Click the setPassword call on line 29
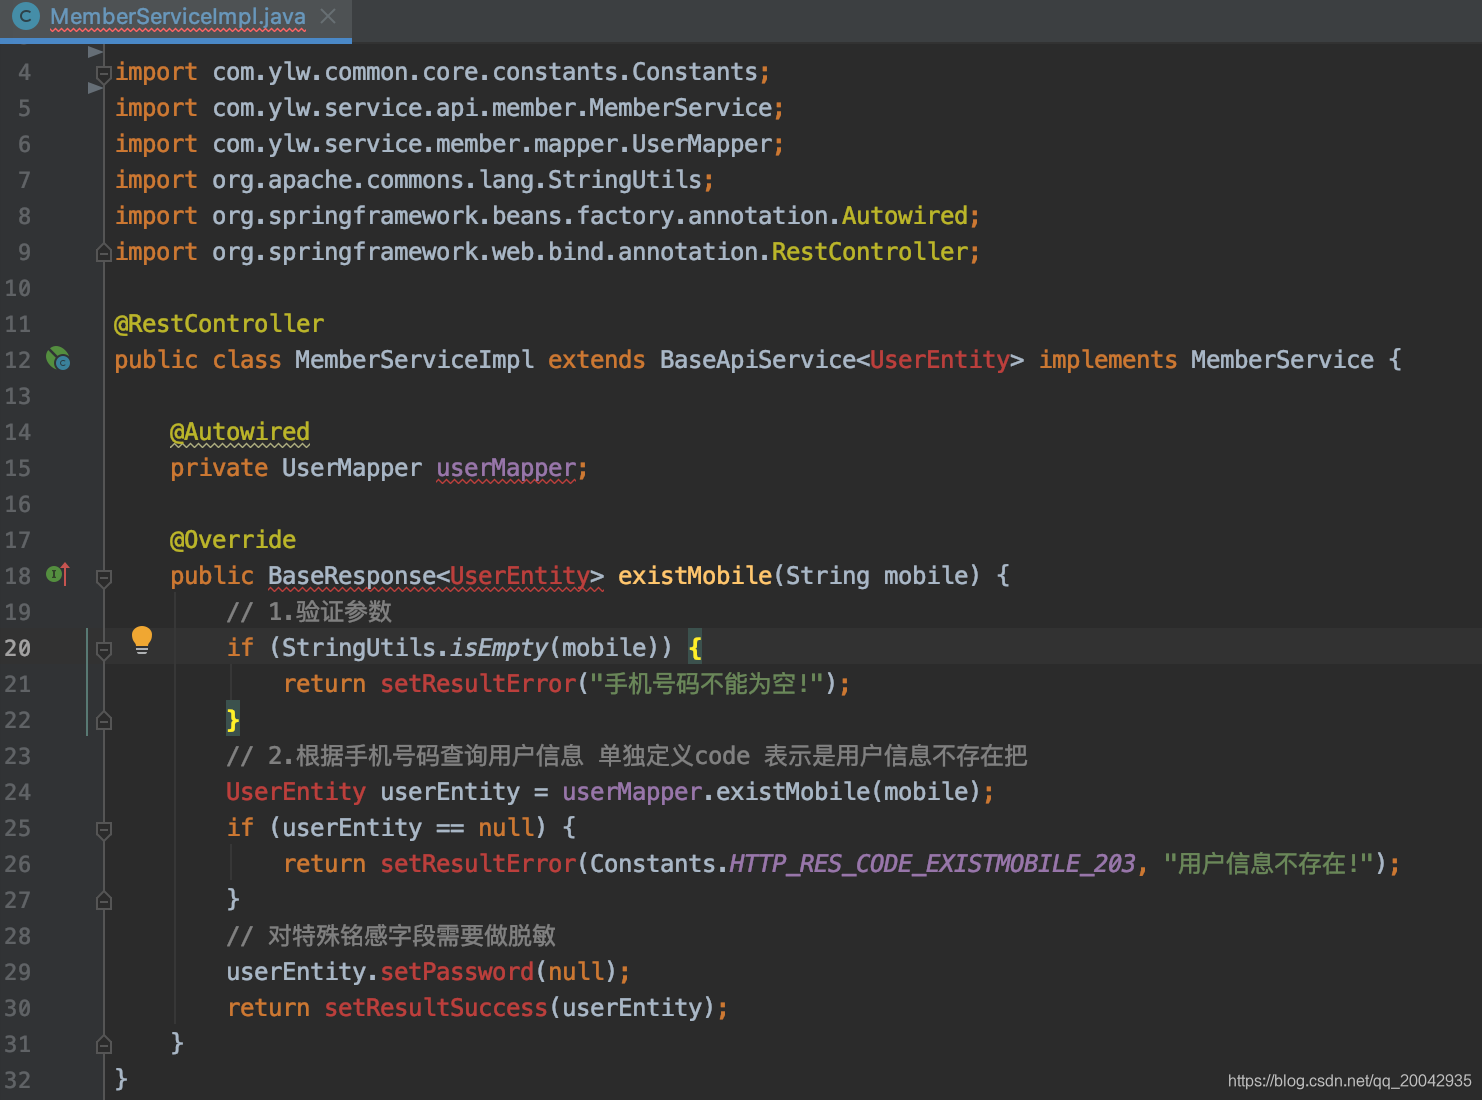This screenshot has height=1100, width=1482. pyautogui.click(x=457, y=972)
